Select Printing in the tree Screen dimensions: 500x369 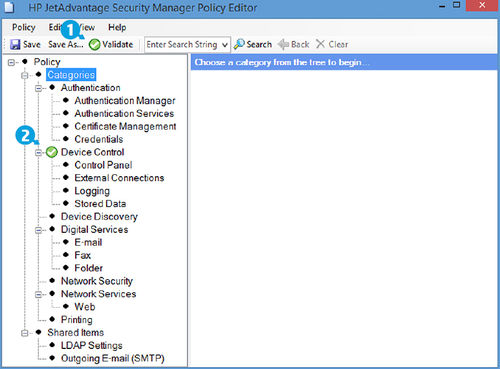pos(77,320)
